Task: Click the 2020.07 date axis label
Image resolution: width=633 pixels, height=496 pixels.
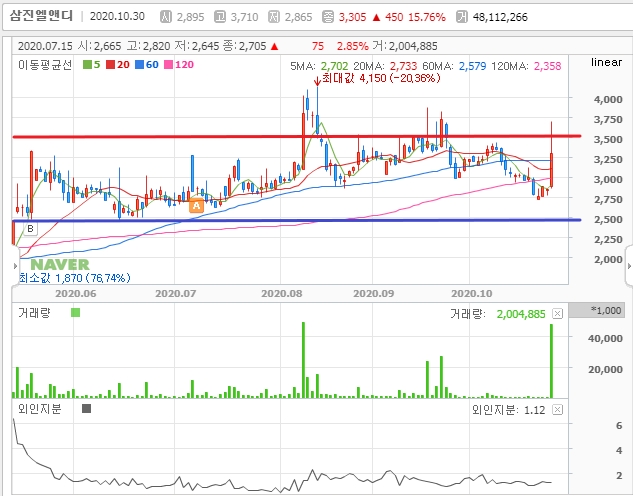Action: click(x=176, y=293)
